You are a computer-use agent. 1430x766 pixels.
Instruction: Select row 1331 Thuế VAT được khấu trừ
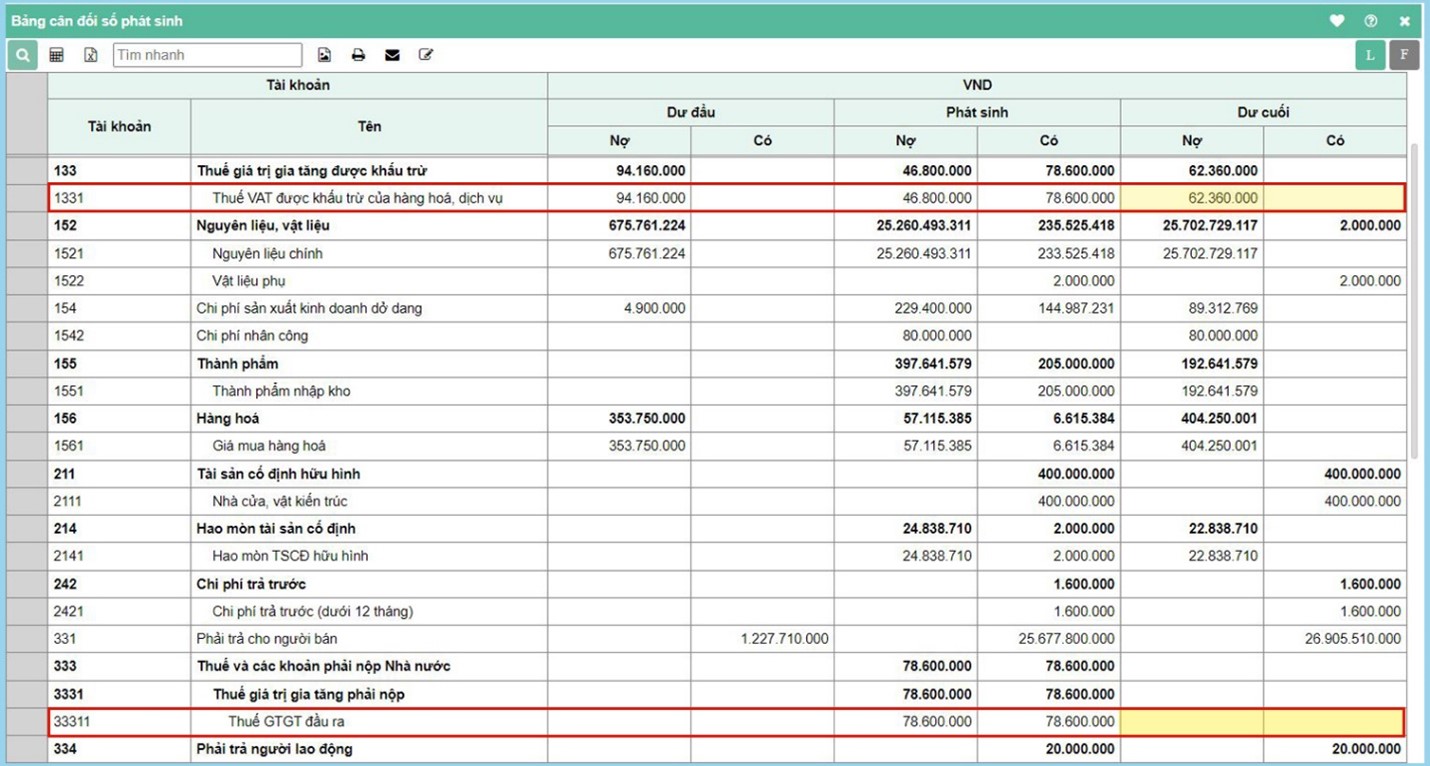pos(356,198)
